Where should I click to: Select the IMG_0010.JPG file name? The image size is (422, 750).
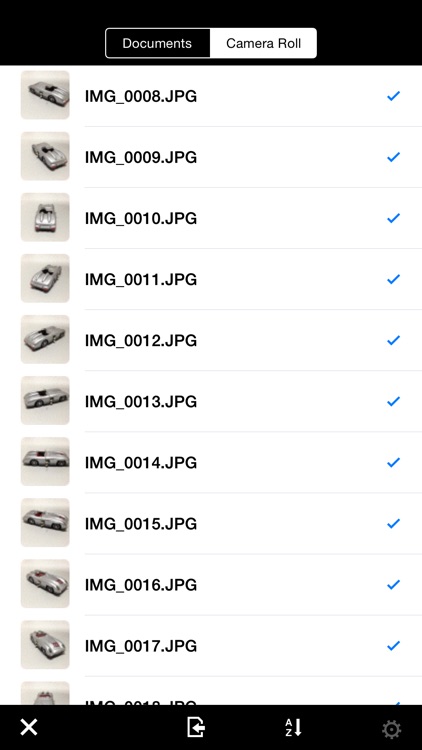pos(141,219)
